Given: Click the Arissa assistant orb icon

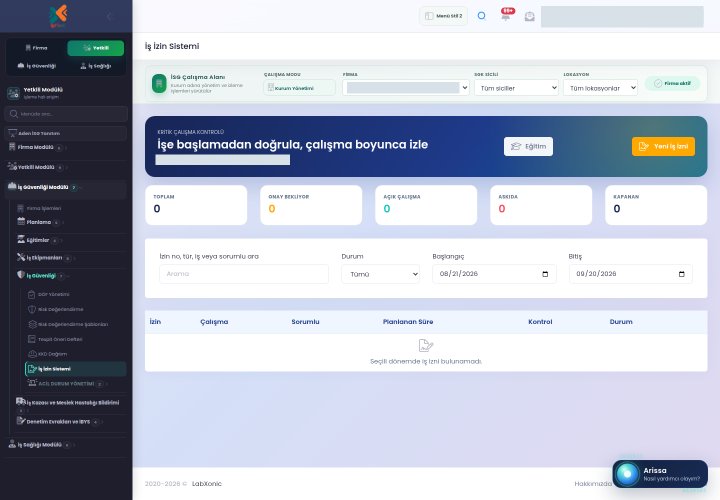Looking at the screenshot, I should (x=627, y=474).
